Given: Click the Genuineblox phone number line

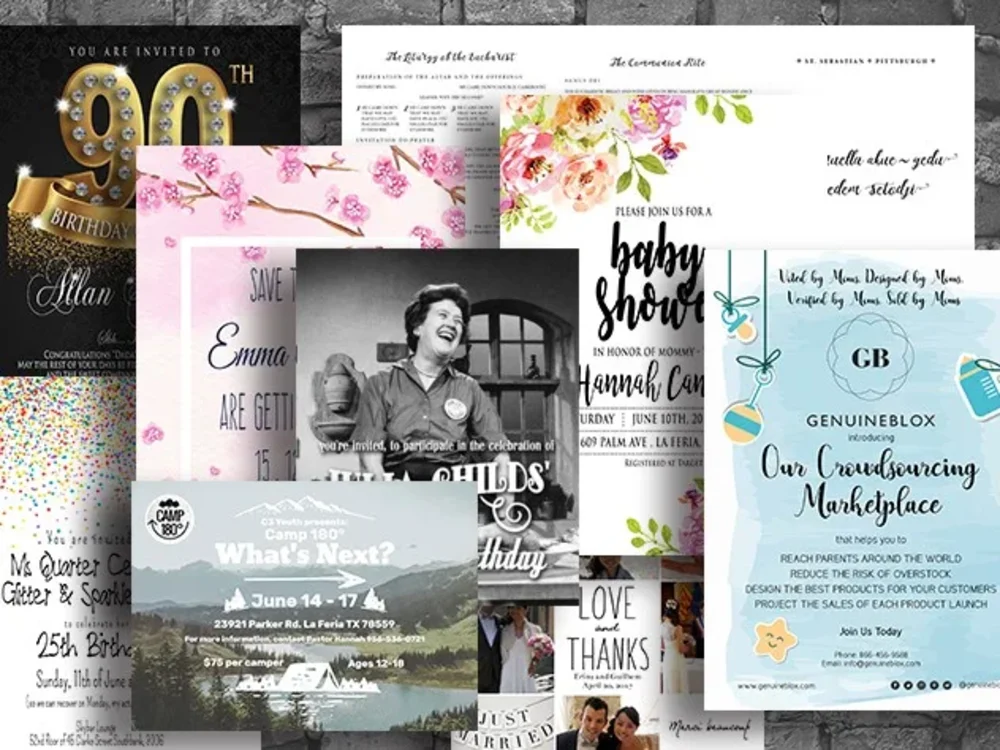Looking at the screenshot, I should 870,654.
